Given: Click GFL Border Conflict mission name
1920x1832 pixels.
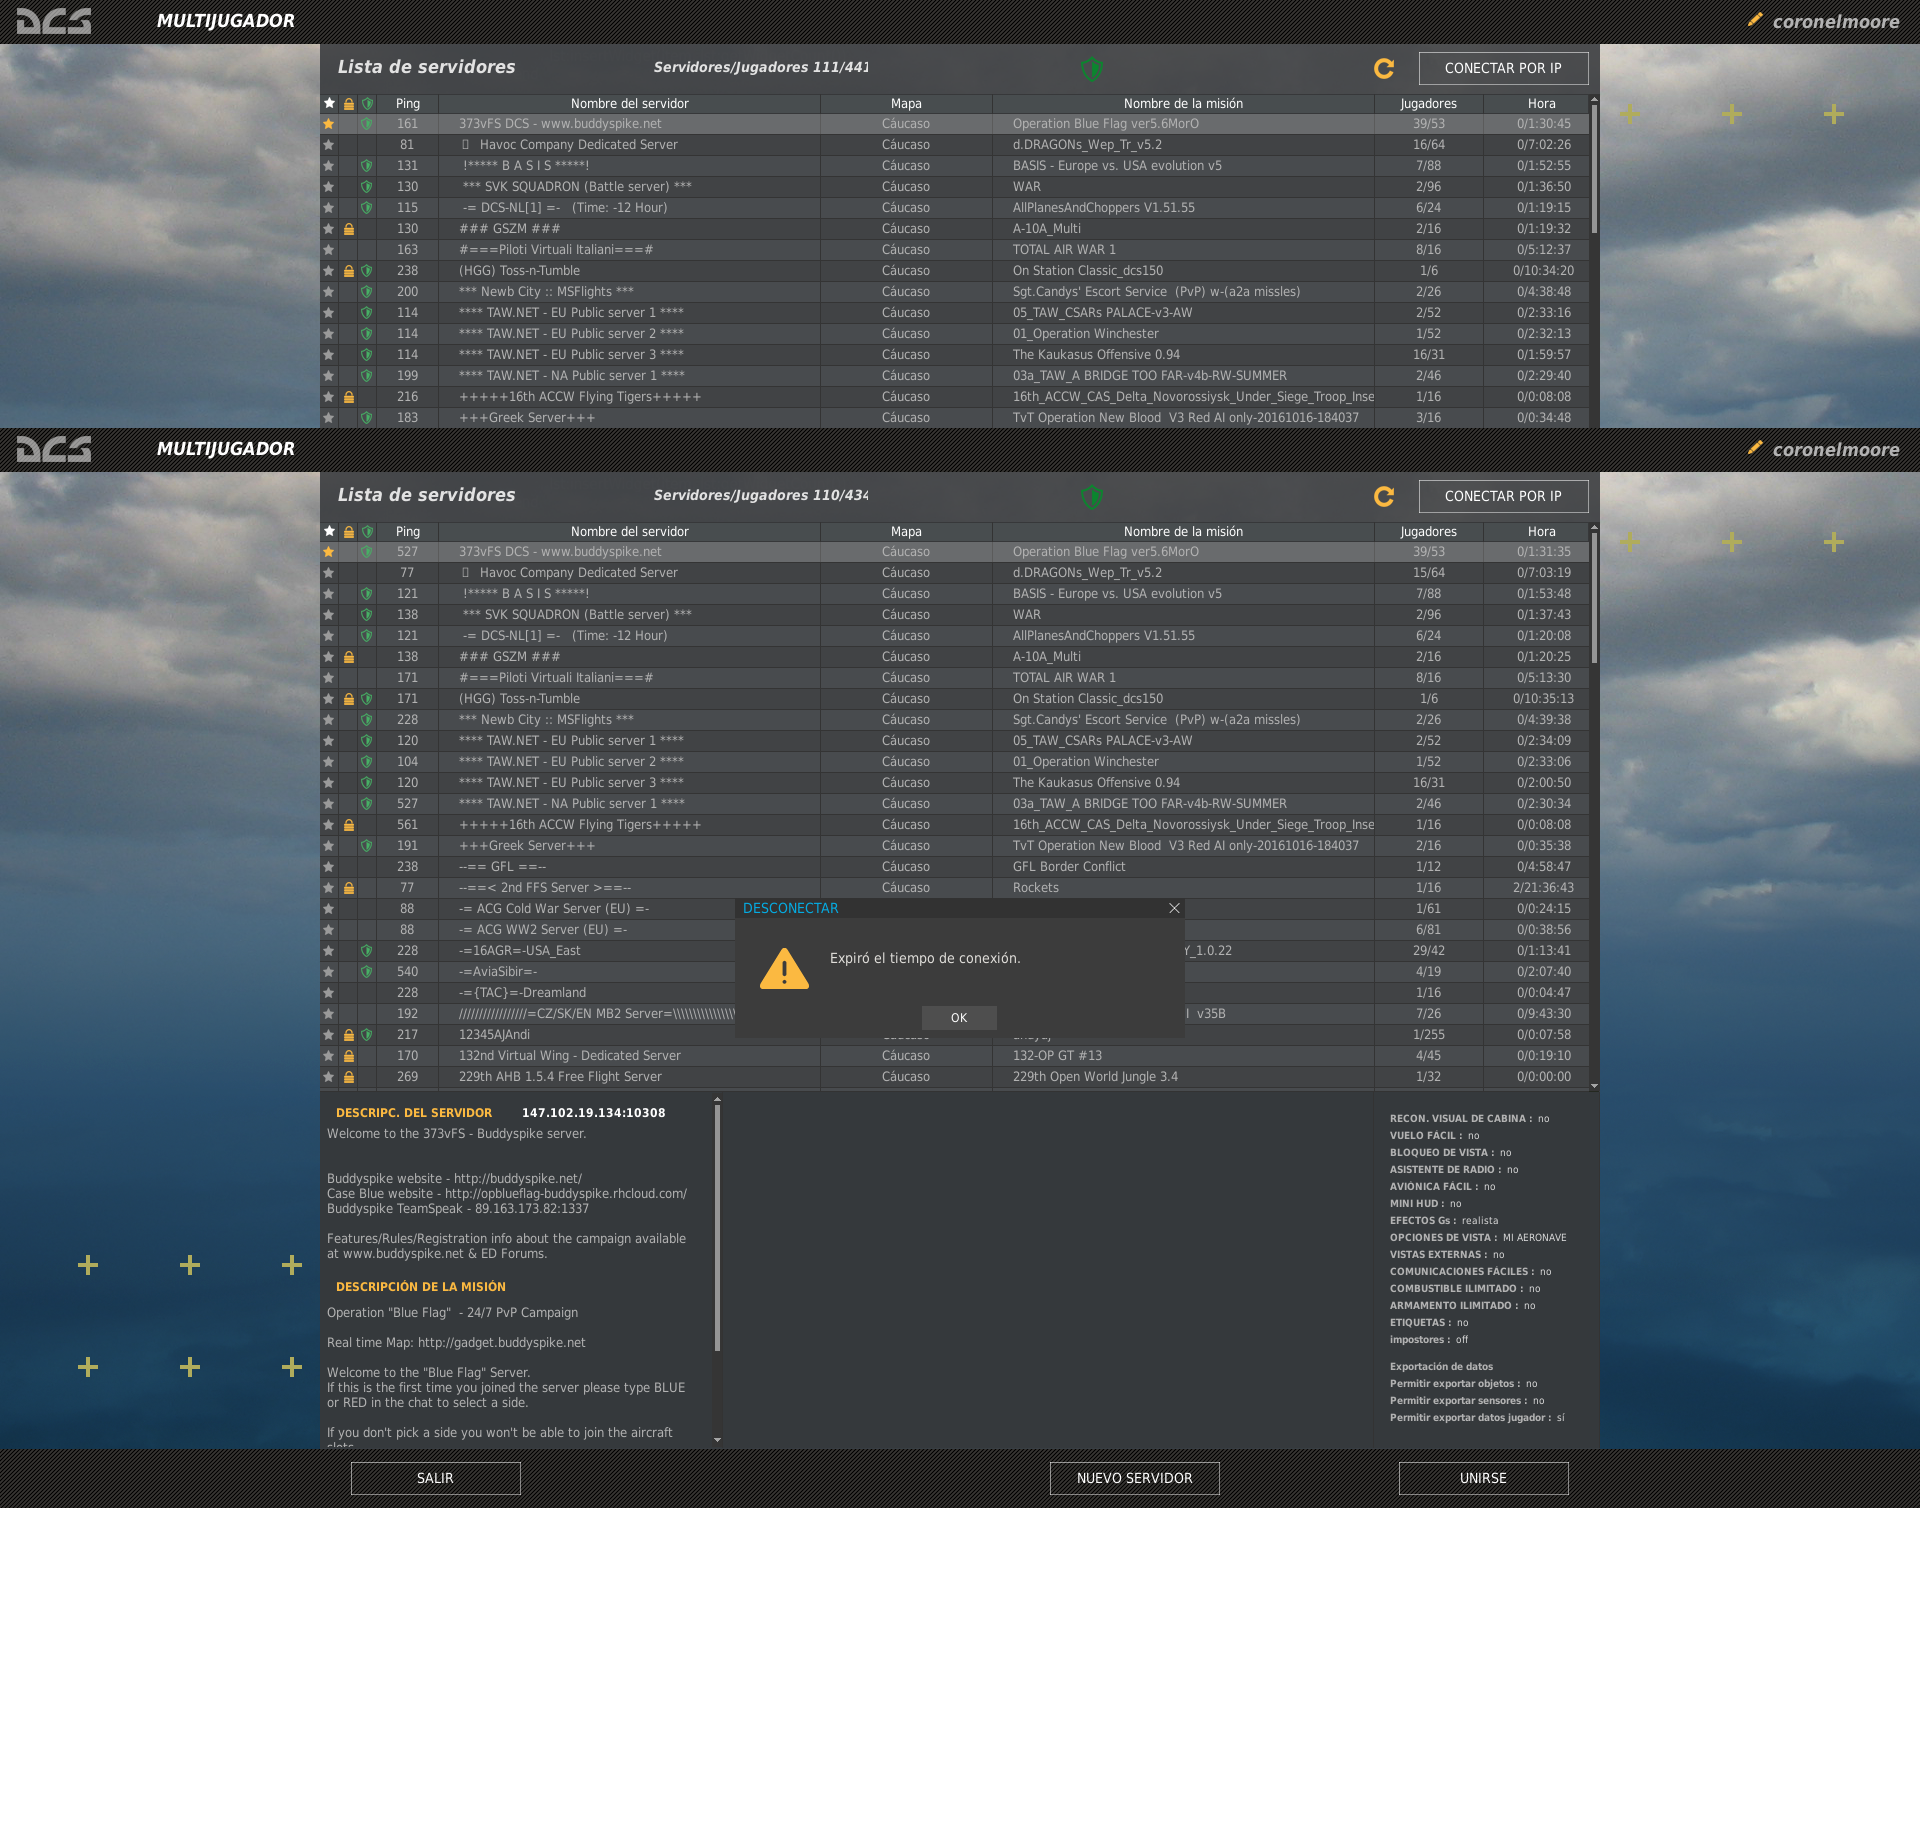Looking at the screenshot, I should (x=1069, y=867).
